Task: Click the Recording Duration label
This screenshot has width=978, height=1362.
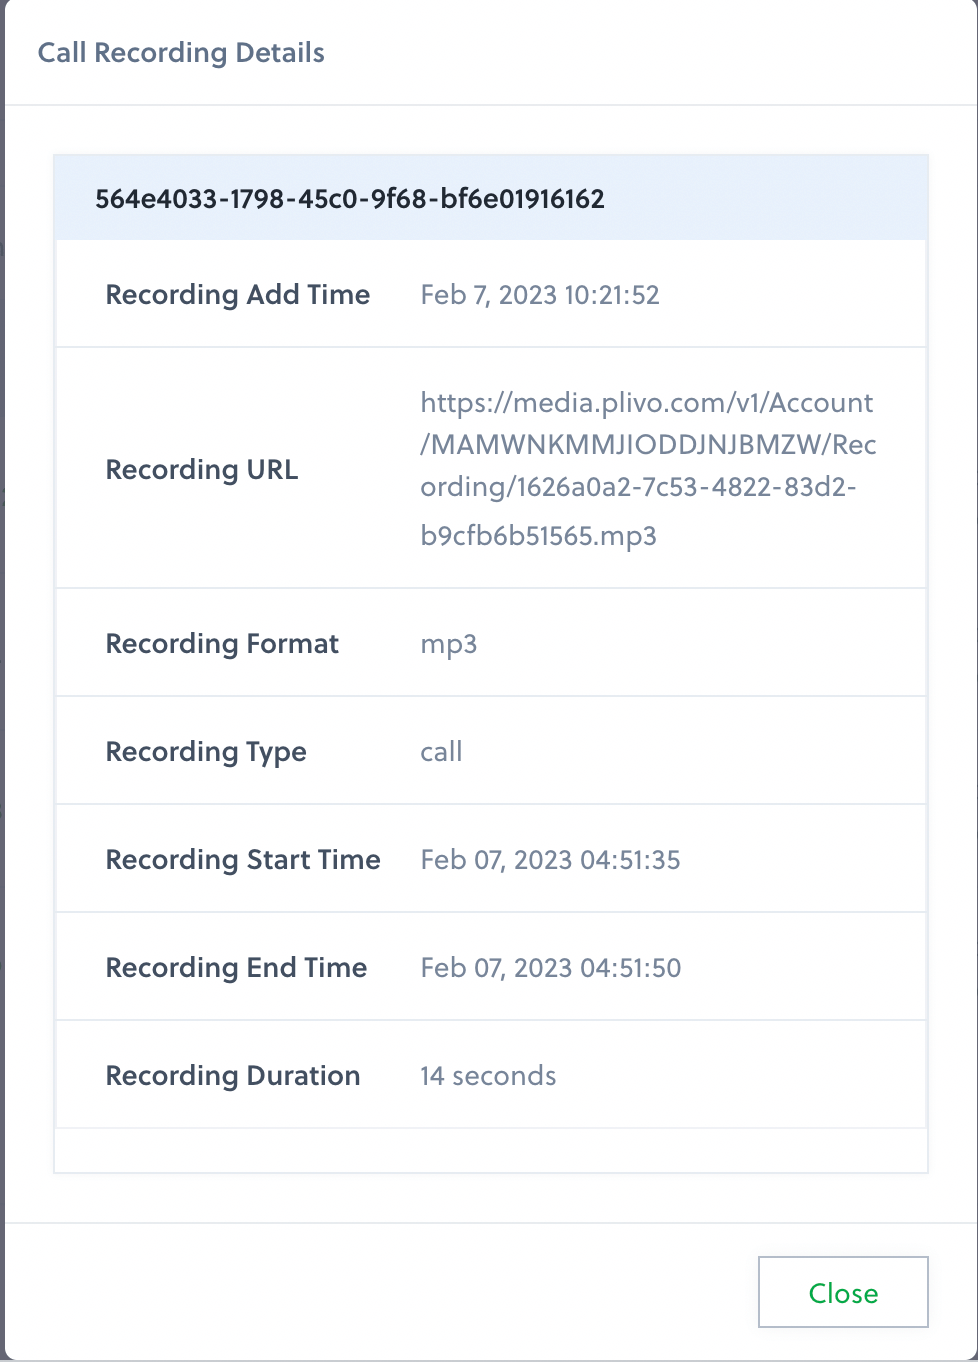Action: point(232,1075)
